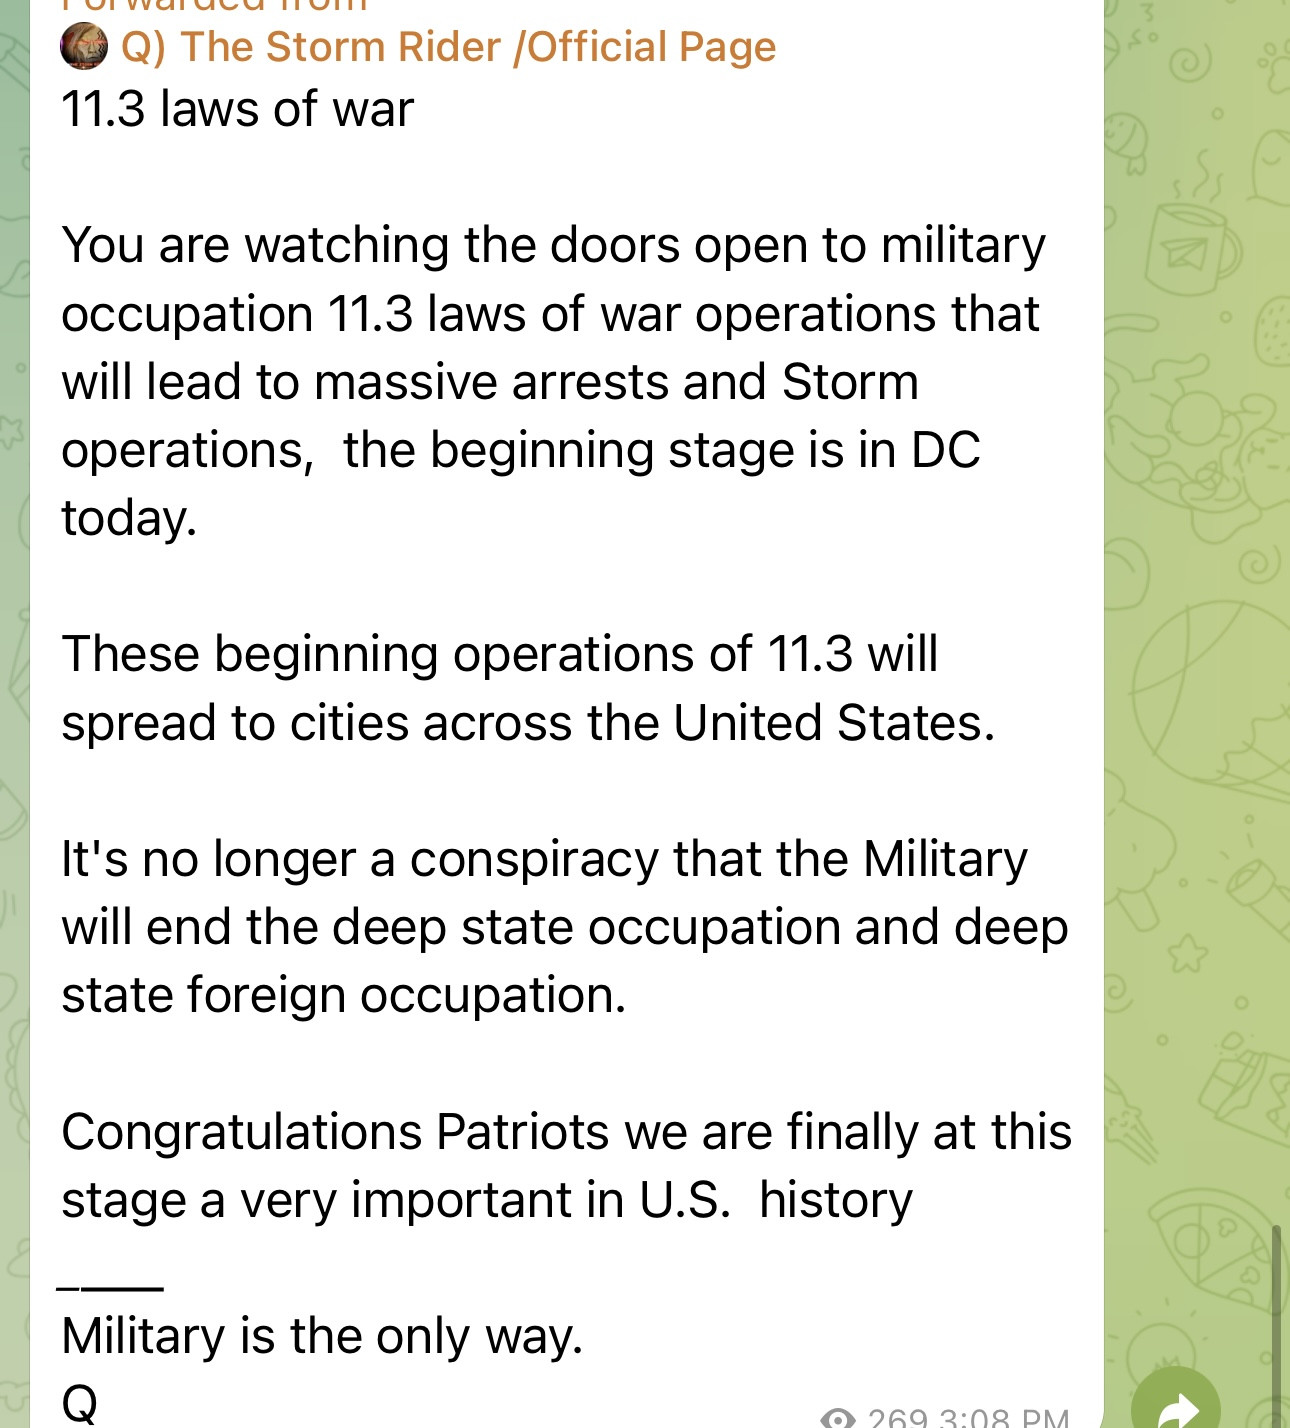This screenshot has height=1428, width=1290.
Task: Click the wallpaper strip left of the bubble
Action: coord(14,700)
